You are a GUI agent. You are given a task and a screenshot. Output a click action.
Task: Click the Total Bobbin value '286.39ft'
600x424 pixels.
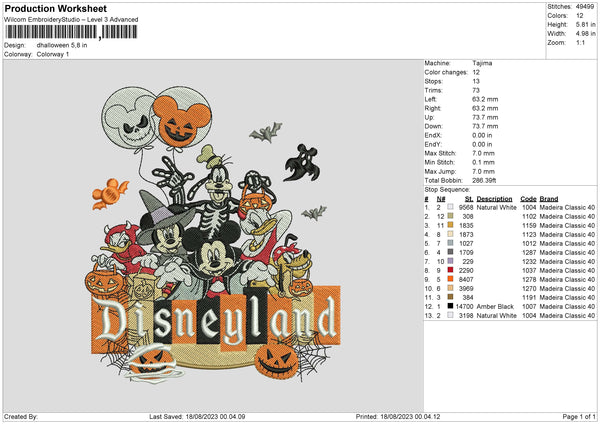pos(484,180)
